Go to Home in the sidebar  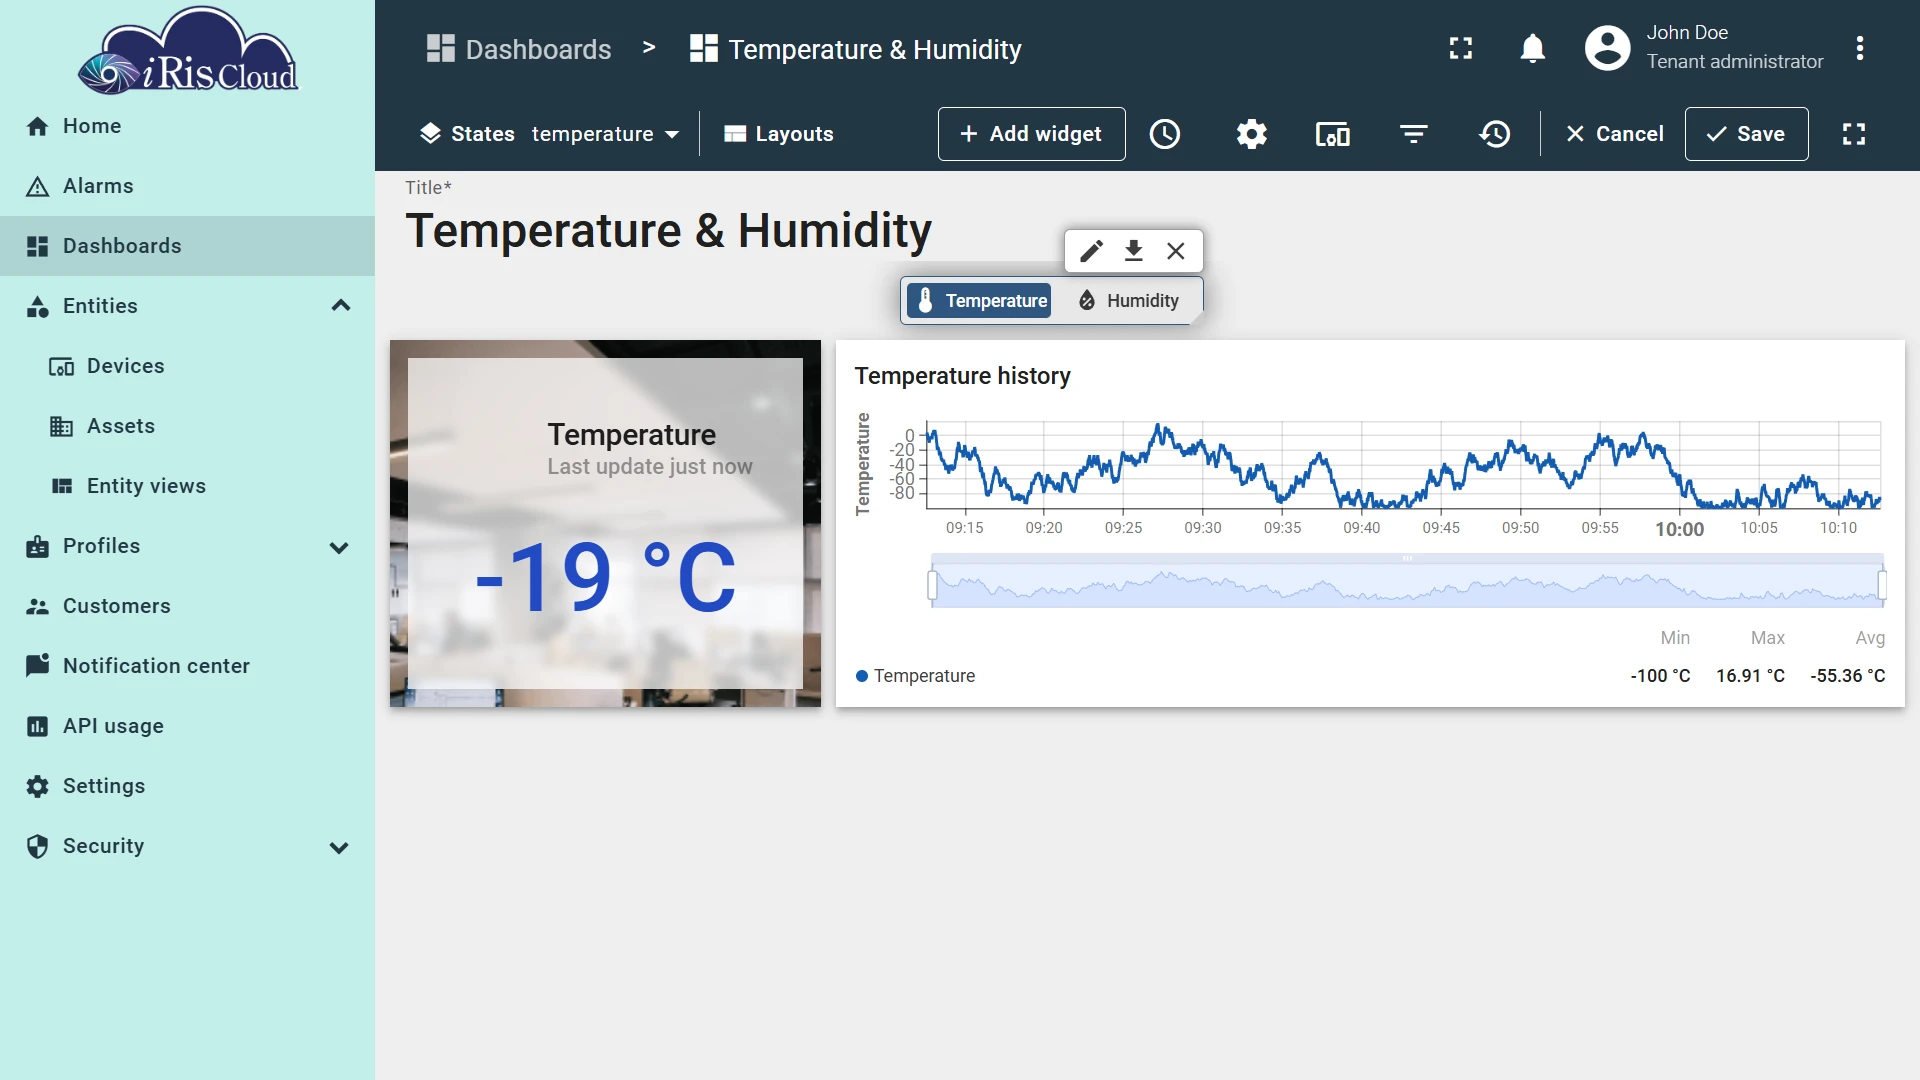pyautogui.click(x=187, y=126)
